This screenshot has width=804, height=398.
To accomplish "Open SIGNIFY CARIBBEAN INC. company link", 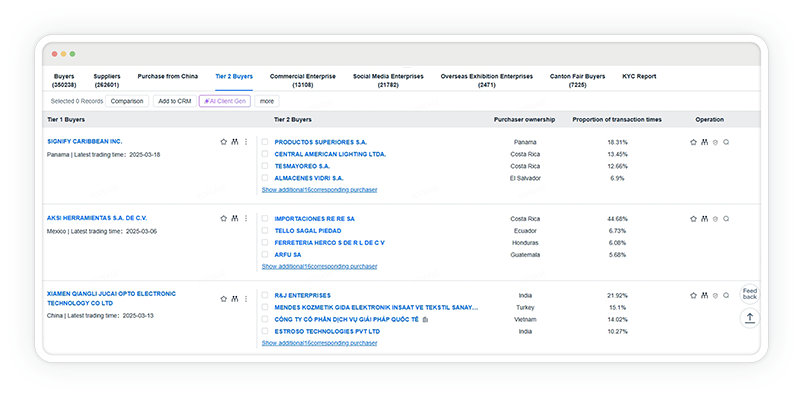I will (85, 142).
